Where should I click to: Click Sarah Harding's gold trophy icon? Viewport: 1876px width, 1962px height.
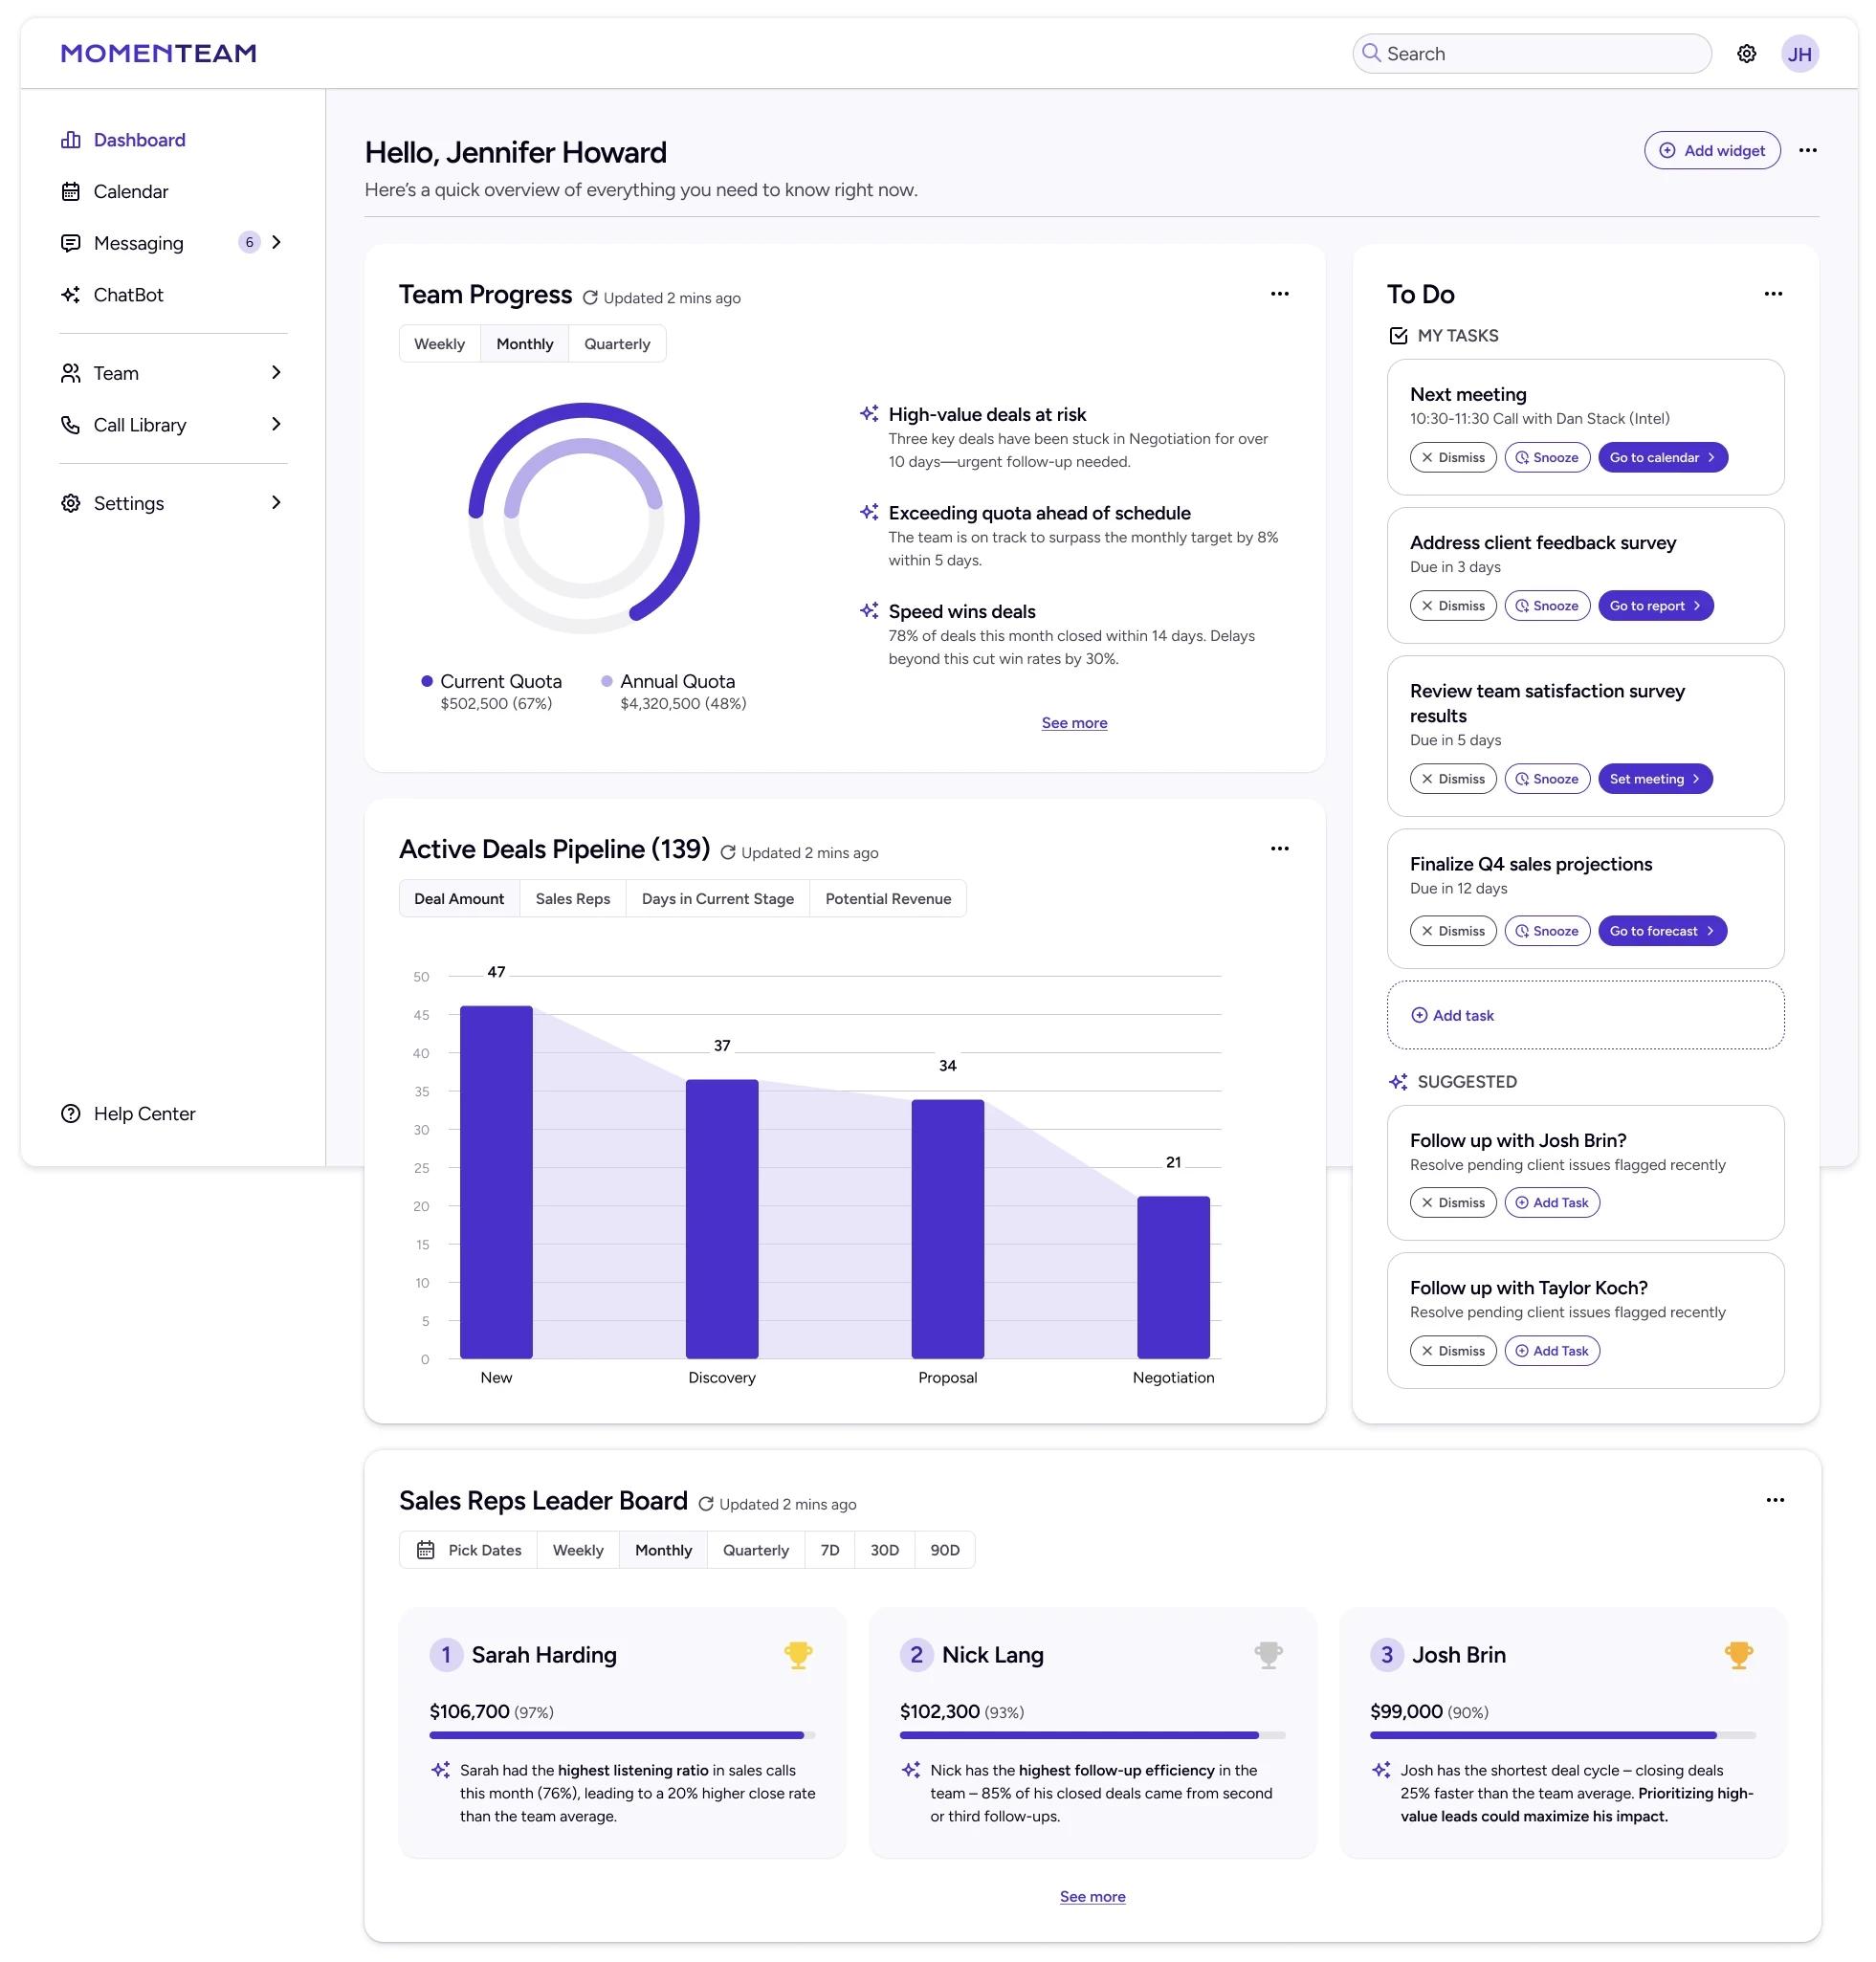pyautogui.click(x=797, y=1655)
